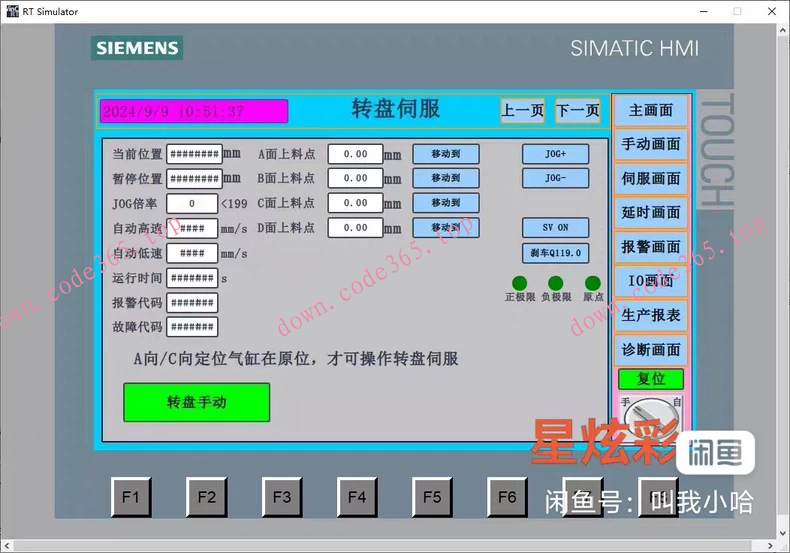The width and height of the screenshot is (790, 553).
Task: Open 生产报表 production report
Action: (650, 315)
